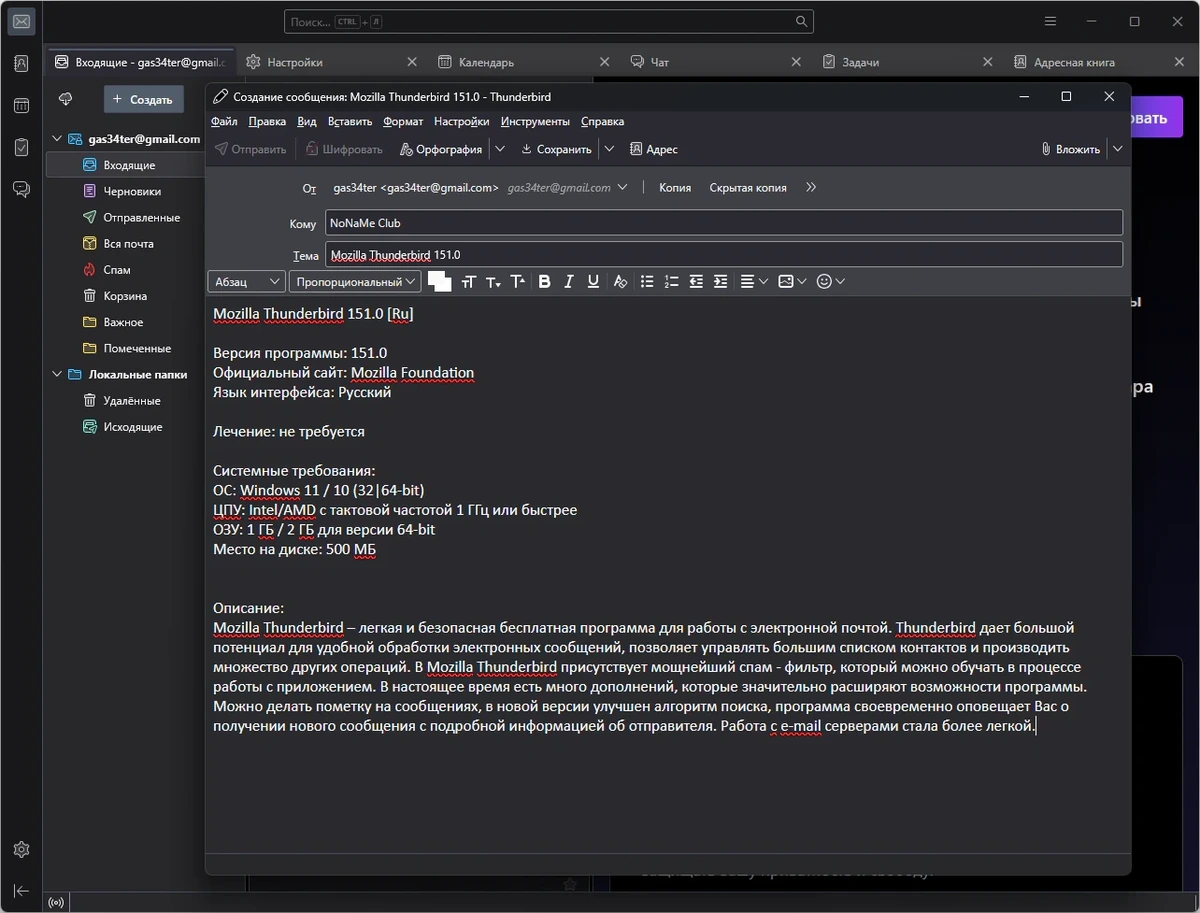Screen dimensions: 1200x913
Task: Select the Отправленные folder
Action: click(141, 217)
